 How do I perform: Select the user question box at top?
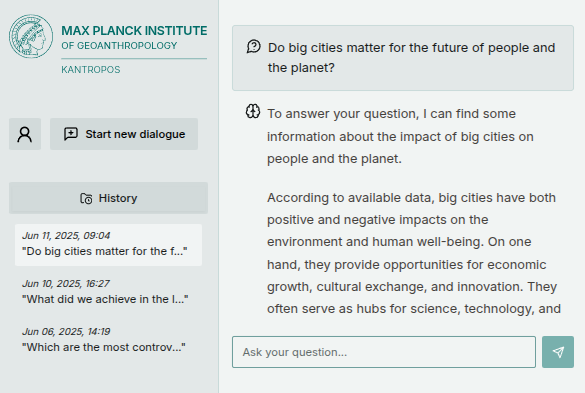[403, 58]
